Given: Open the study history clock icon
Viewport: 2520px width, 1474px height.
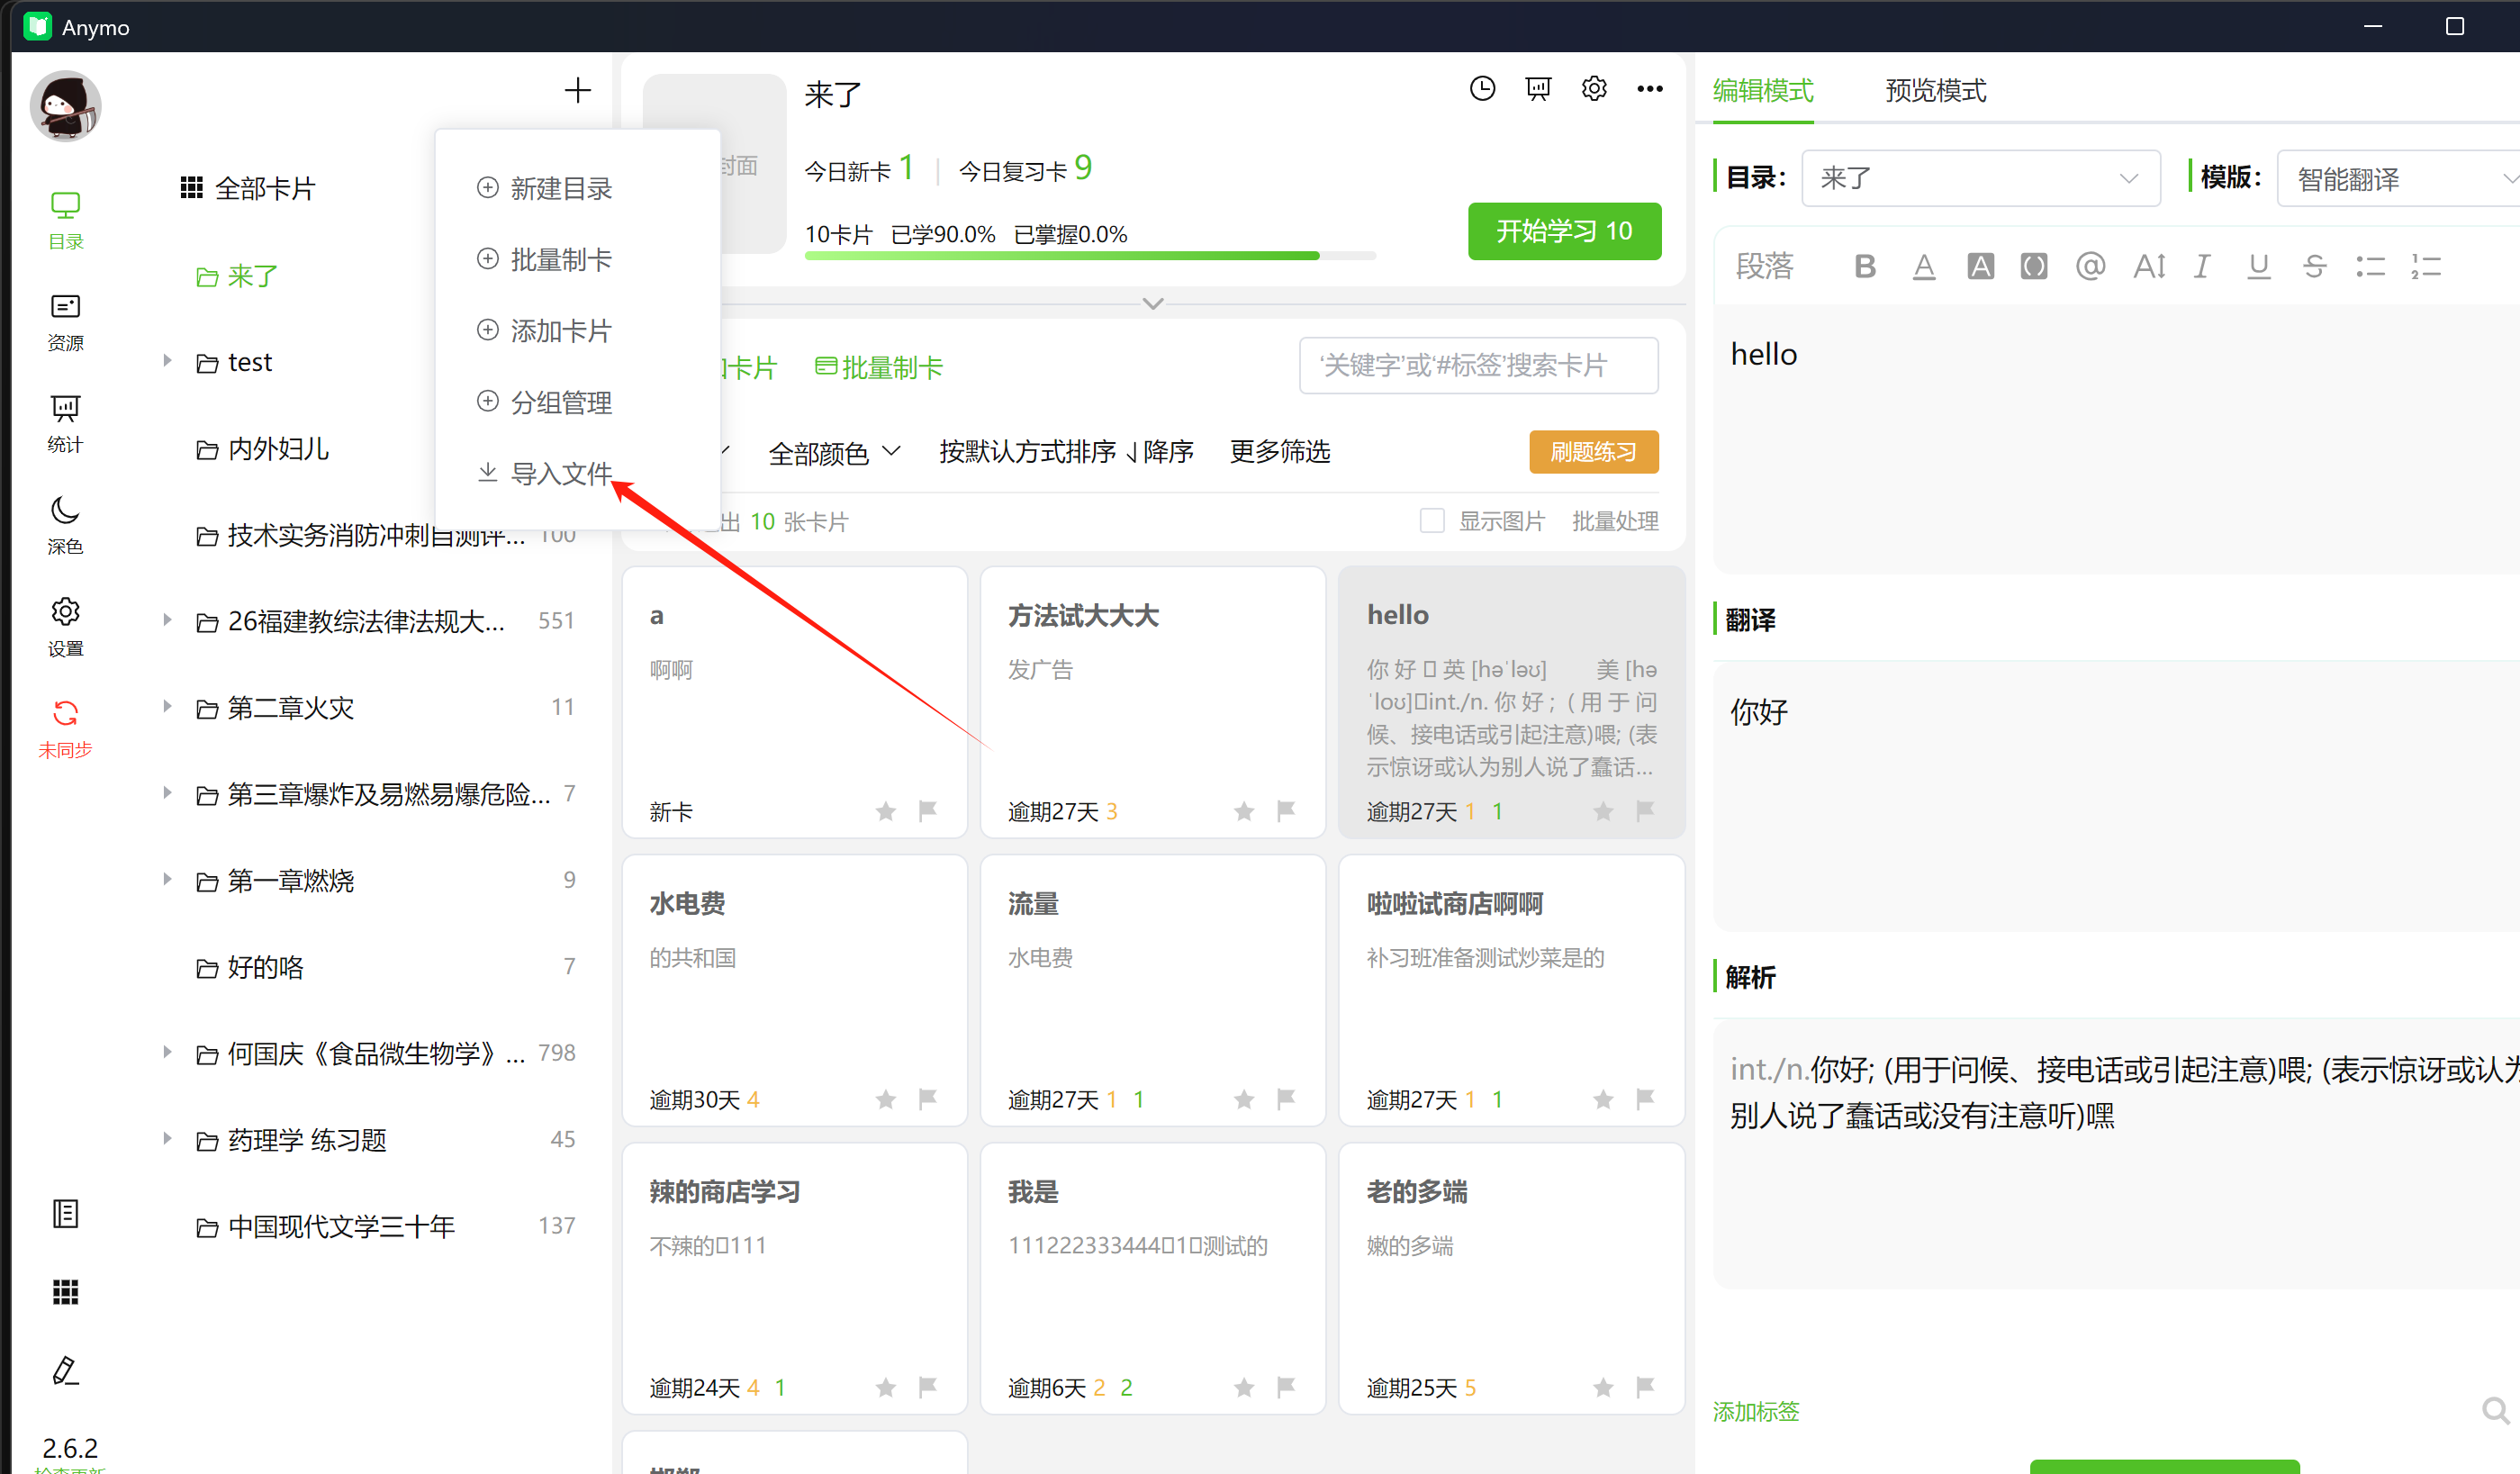Looking at the screenshot, I should coord(1482,89).
